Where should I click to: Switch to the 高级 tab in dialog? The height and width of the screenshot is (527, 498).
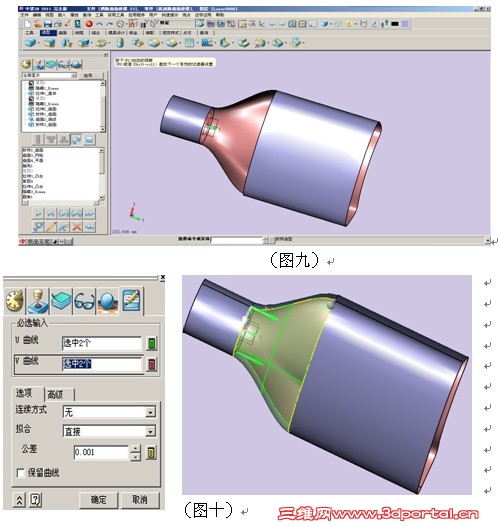click(55, 394)
